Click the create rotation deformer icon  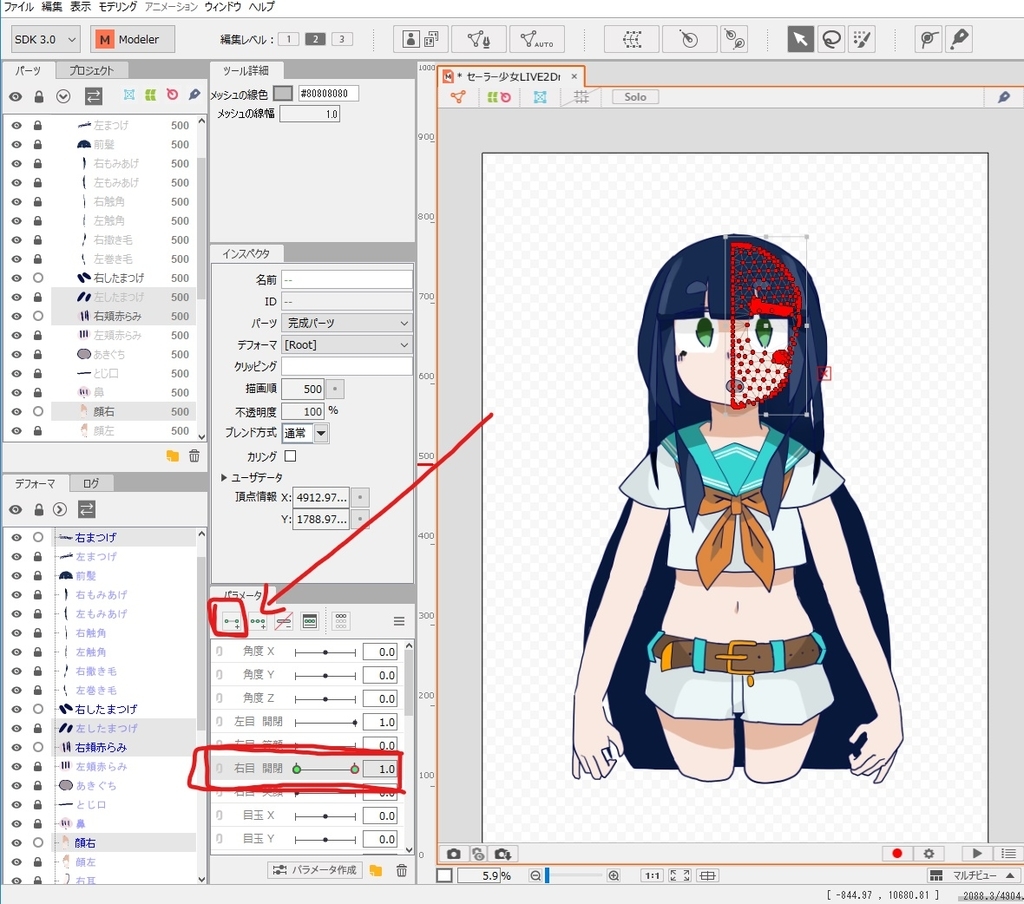pos(688,39)
